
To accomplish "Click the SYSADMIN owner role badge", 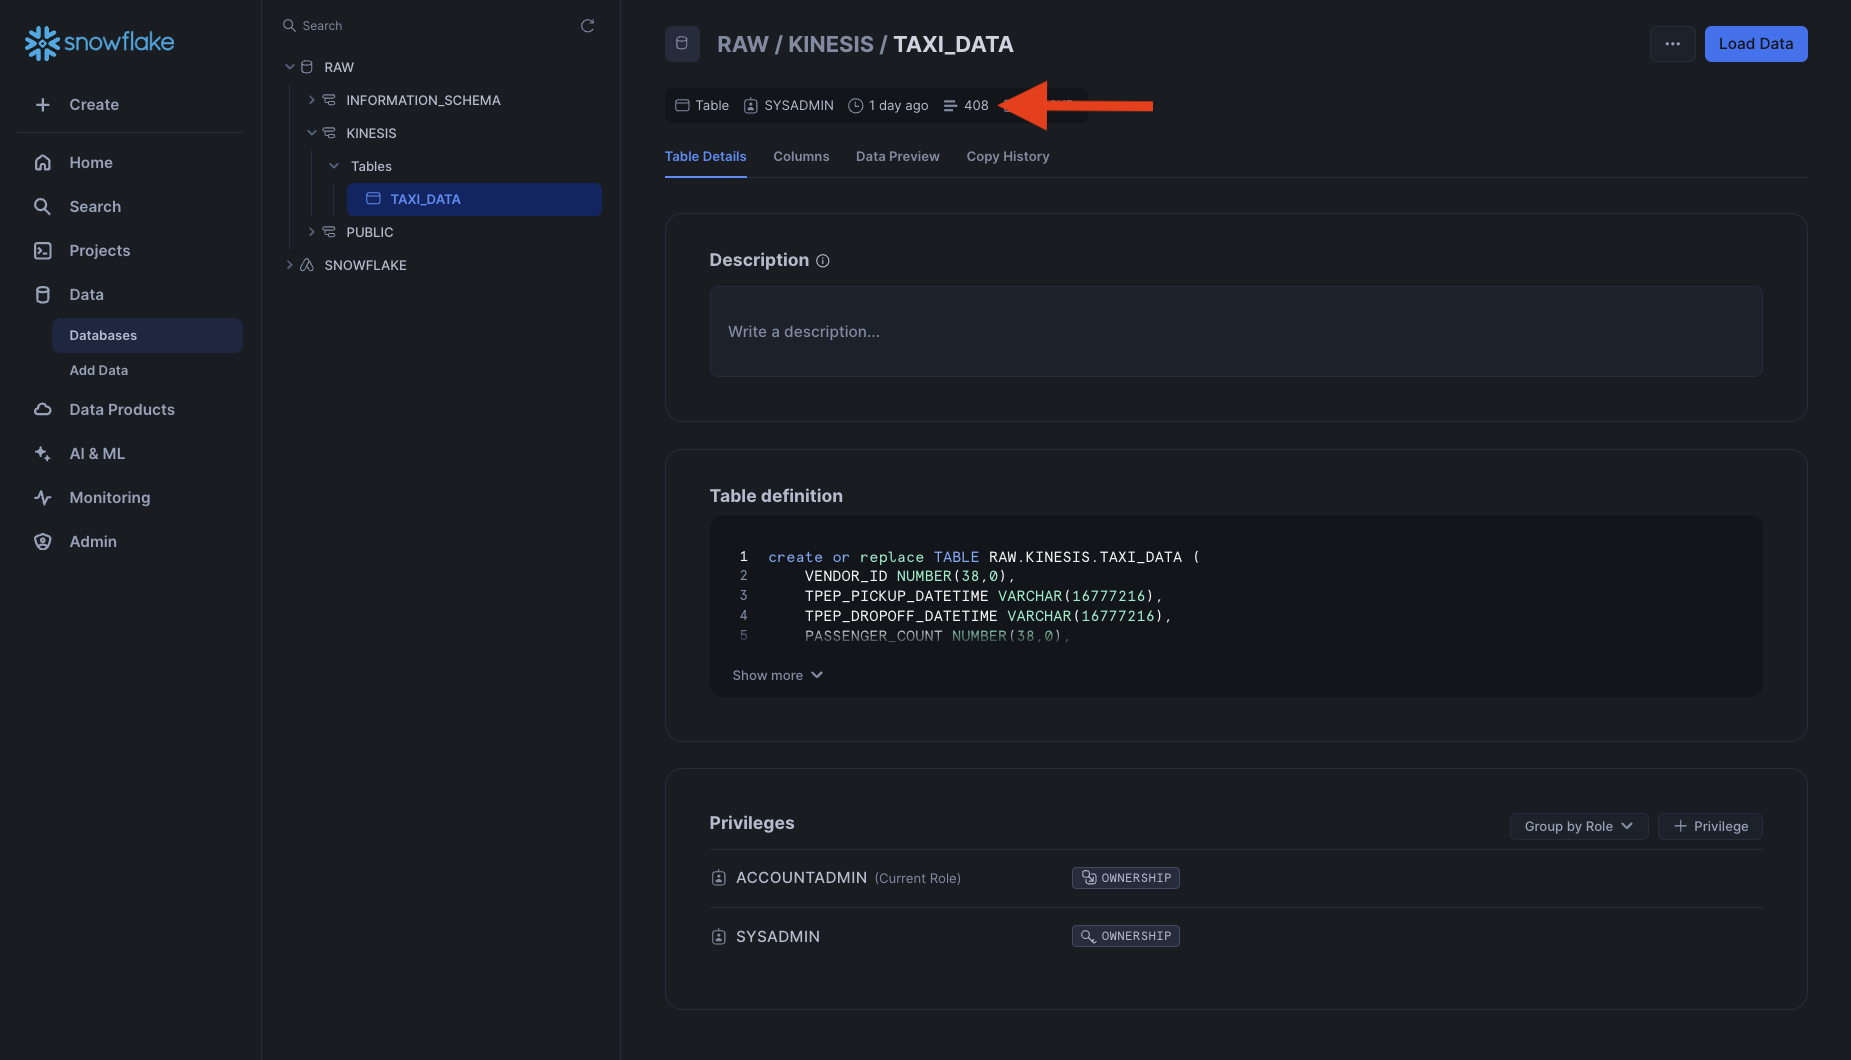I will (x=789, y=105).
